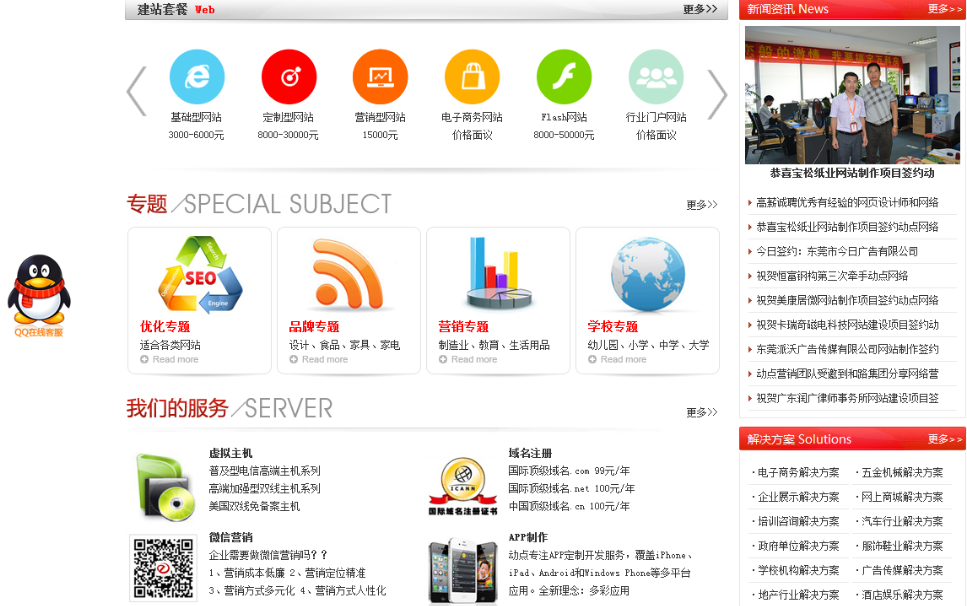Open the 行业门户网站 people icon
The height and width of the screenshot is (606, 967).
tap(656, 77)
